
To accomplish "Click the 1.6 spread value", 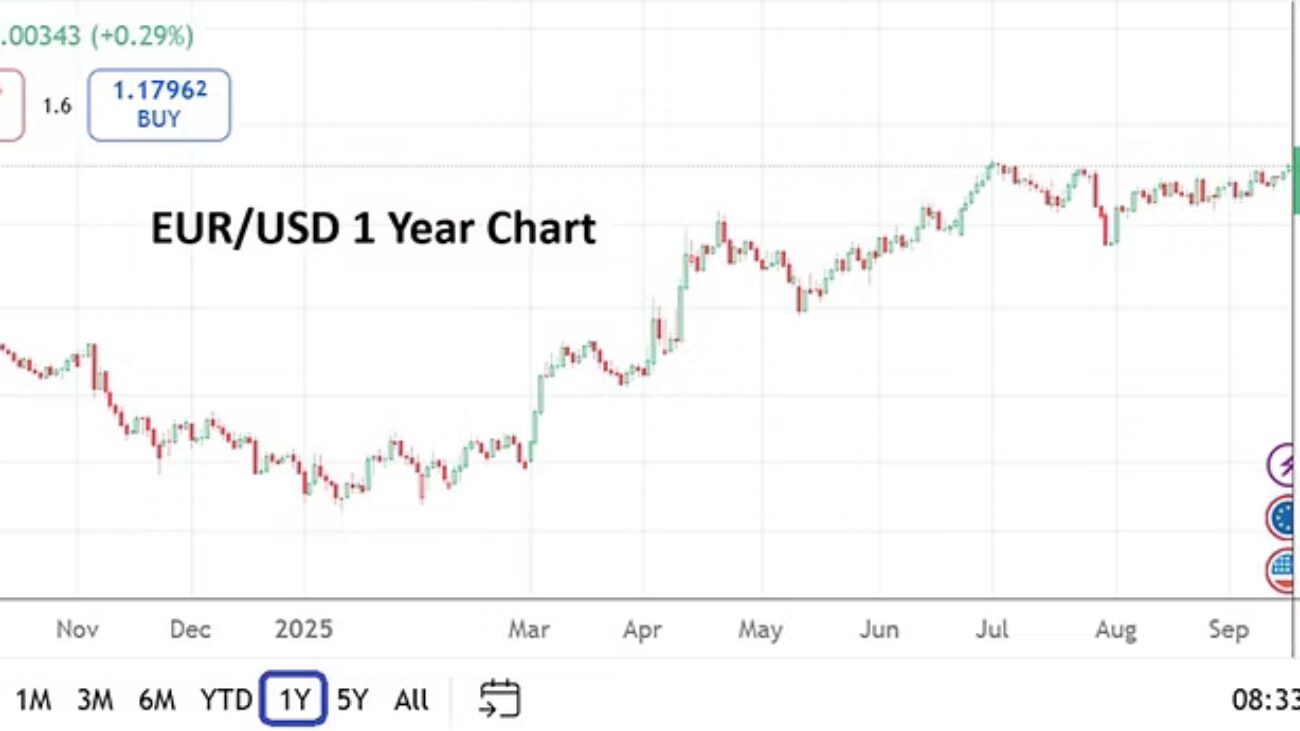I will [57, 105].
